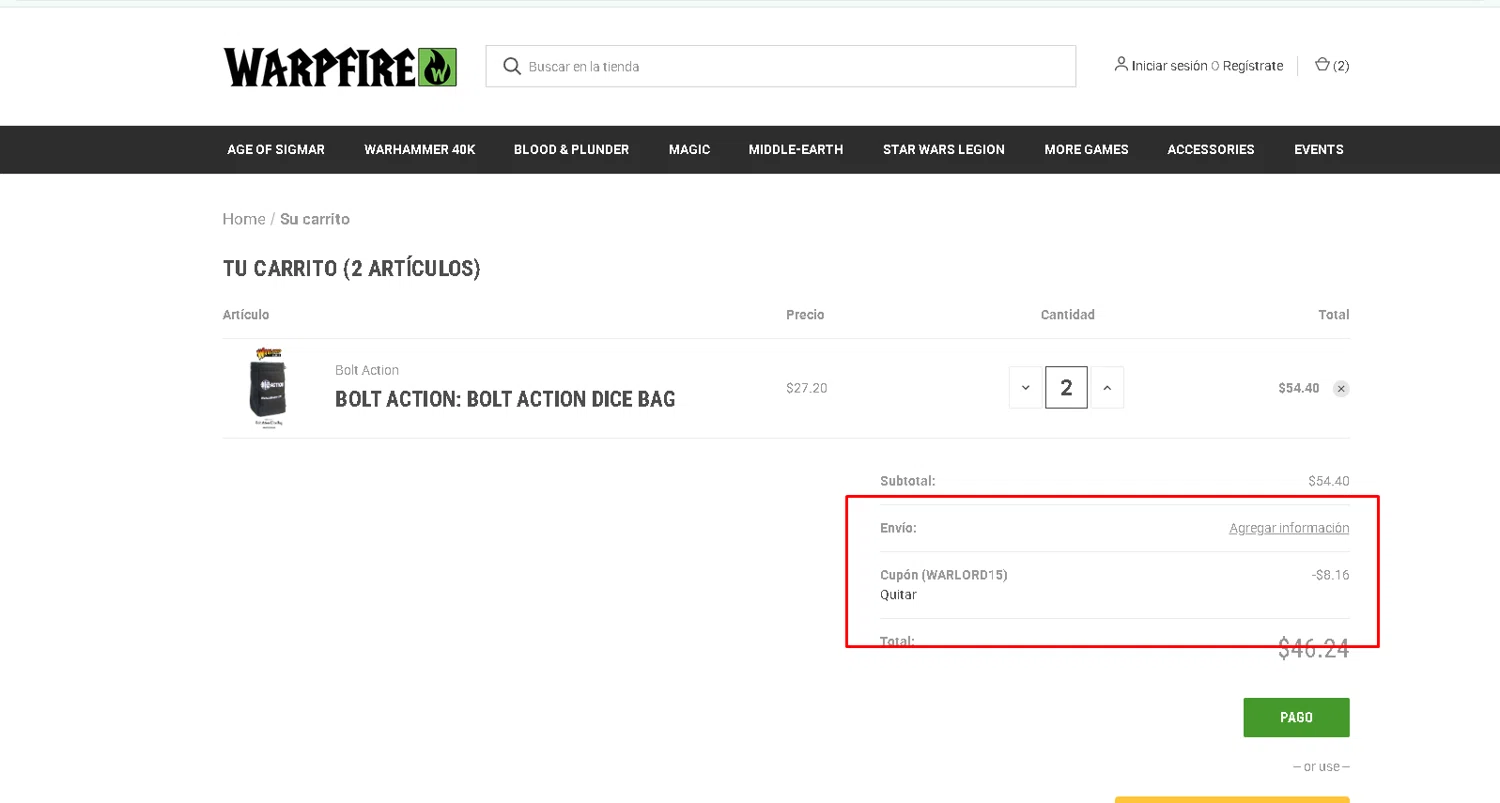
Task: Click 'Agregar información' shipping link
Action: tap(1289, 528)
